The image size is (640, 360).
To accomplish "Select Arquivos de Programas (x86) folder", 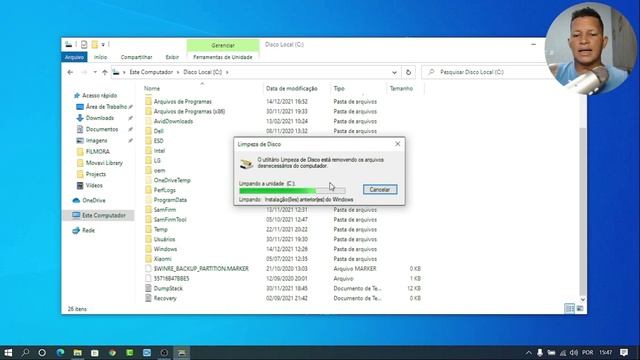I will coord(189,111).
